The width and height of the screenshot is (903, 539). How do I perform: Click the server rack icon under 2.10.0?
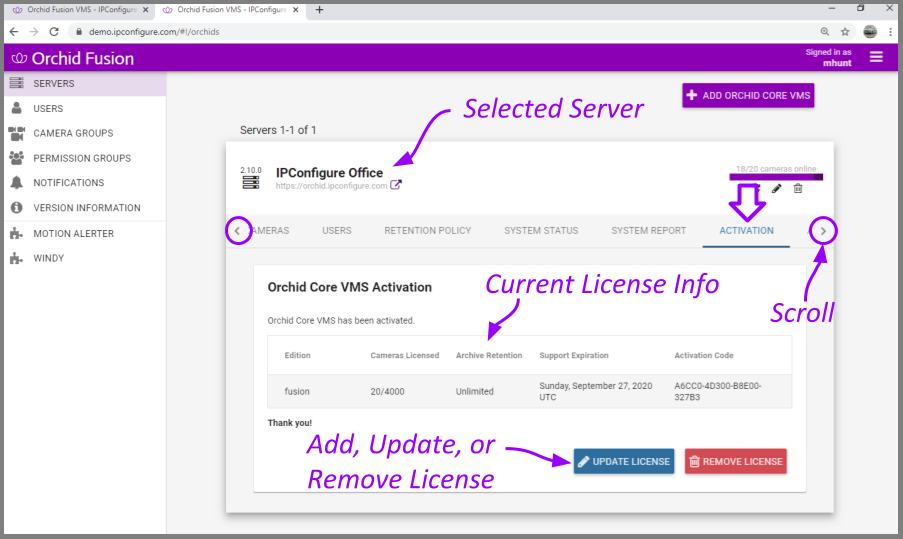click(251, 183)
